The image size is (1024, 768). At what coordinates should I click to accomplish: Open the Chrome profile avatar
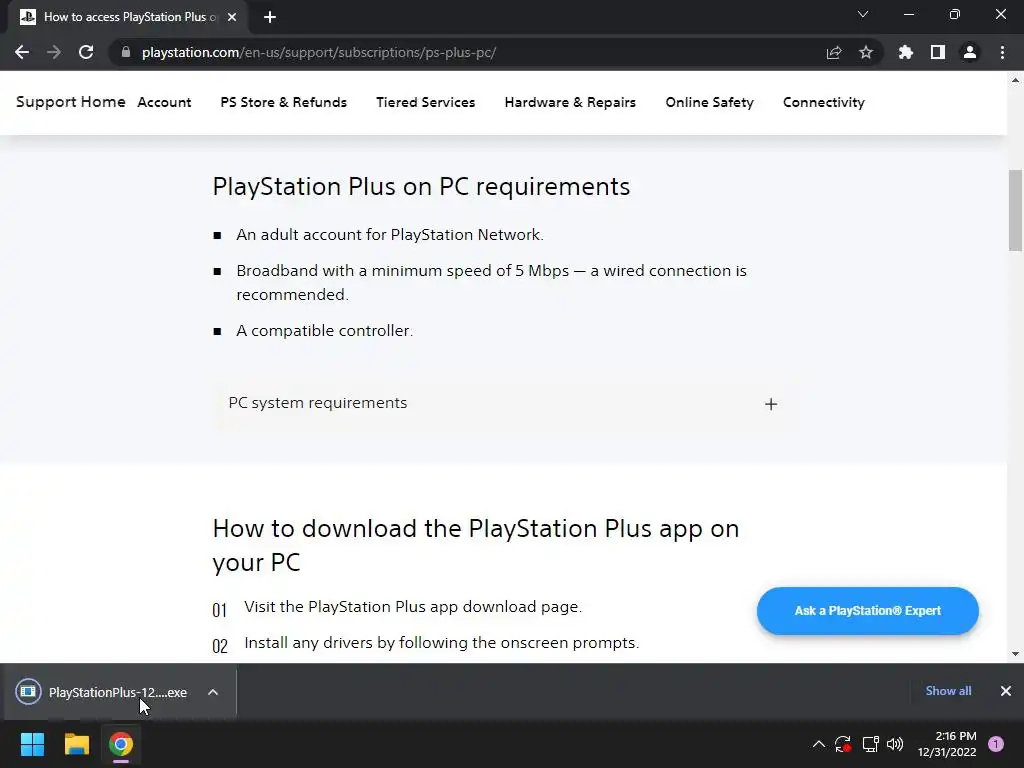970,52
